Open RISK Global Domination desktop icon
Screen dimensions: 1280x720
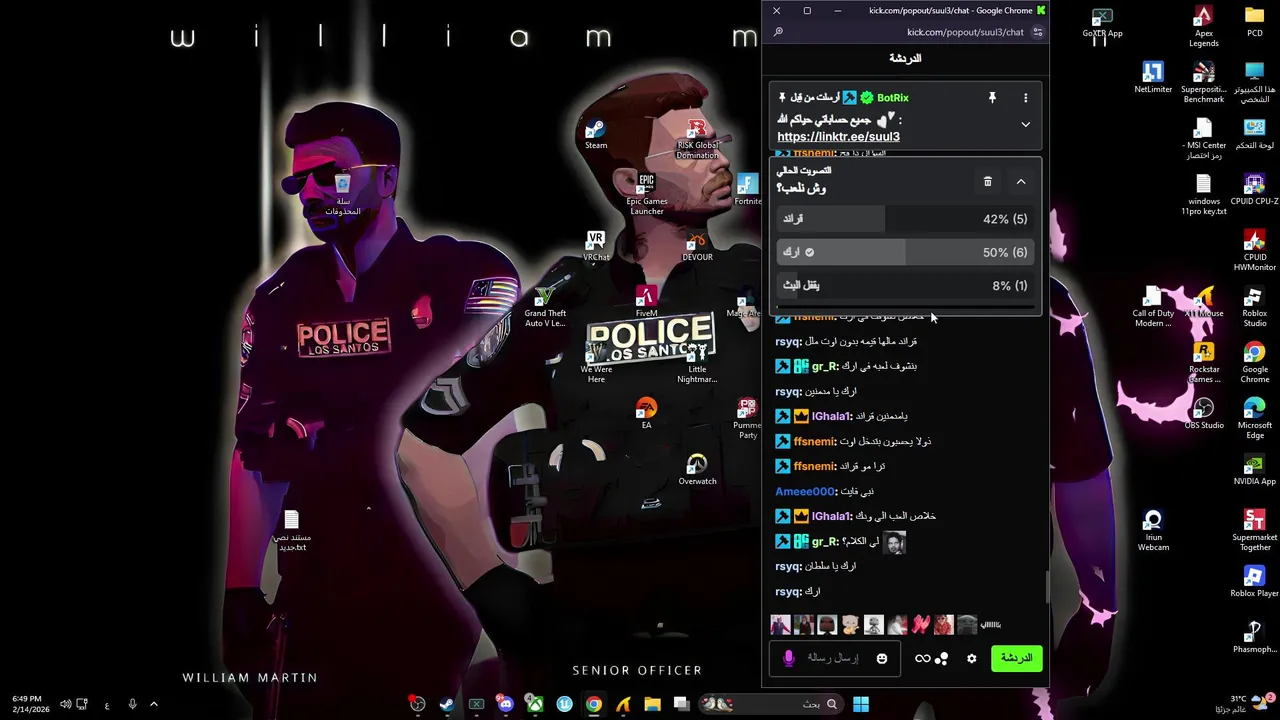pos(697,139)
